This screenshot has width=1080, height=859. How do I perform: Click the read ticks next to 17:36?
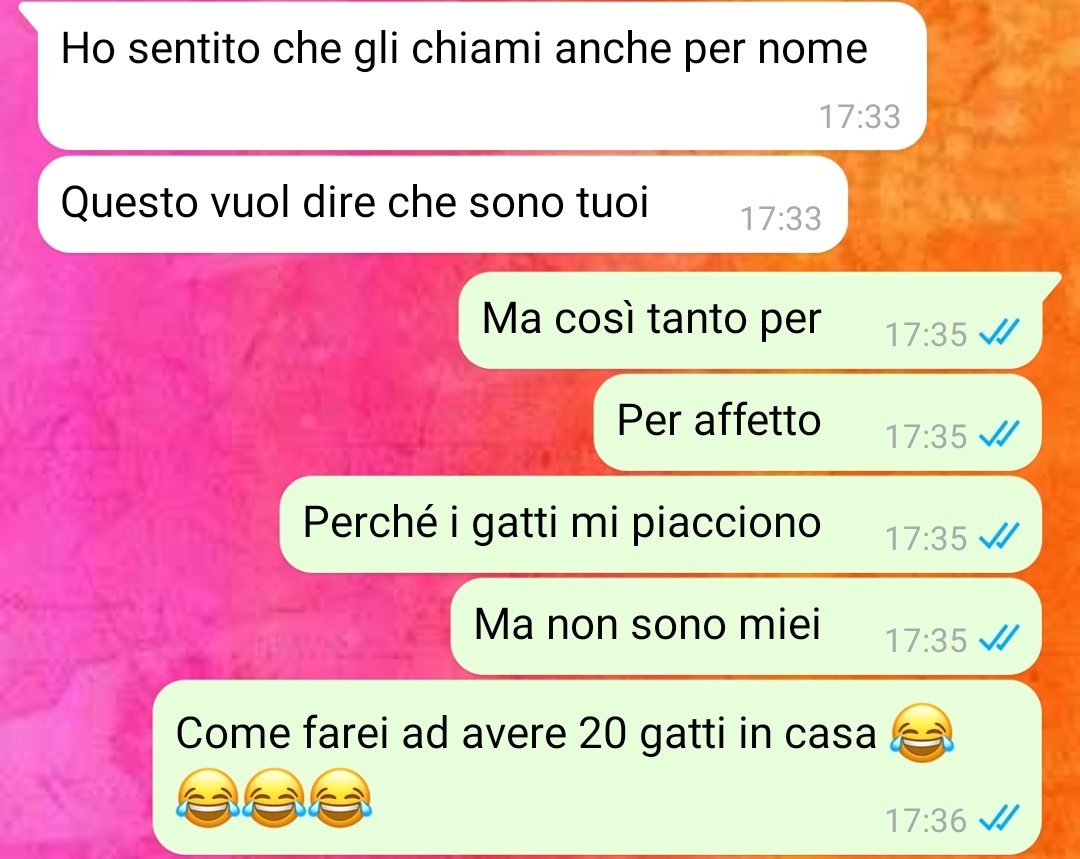click(x=999, y=820)
